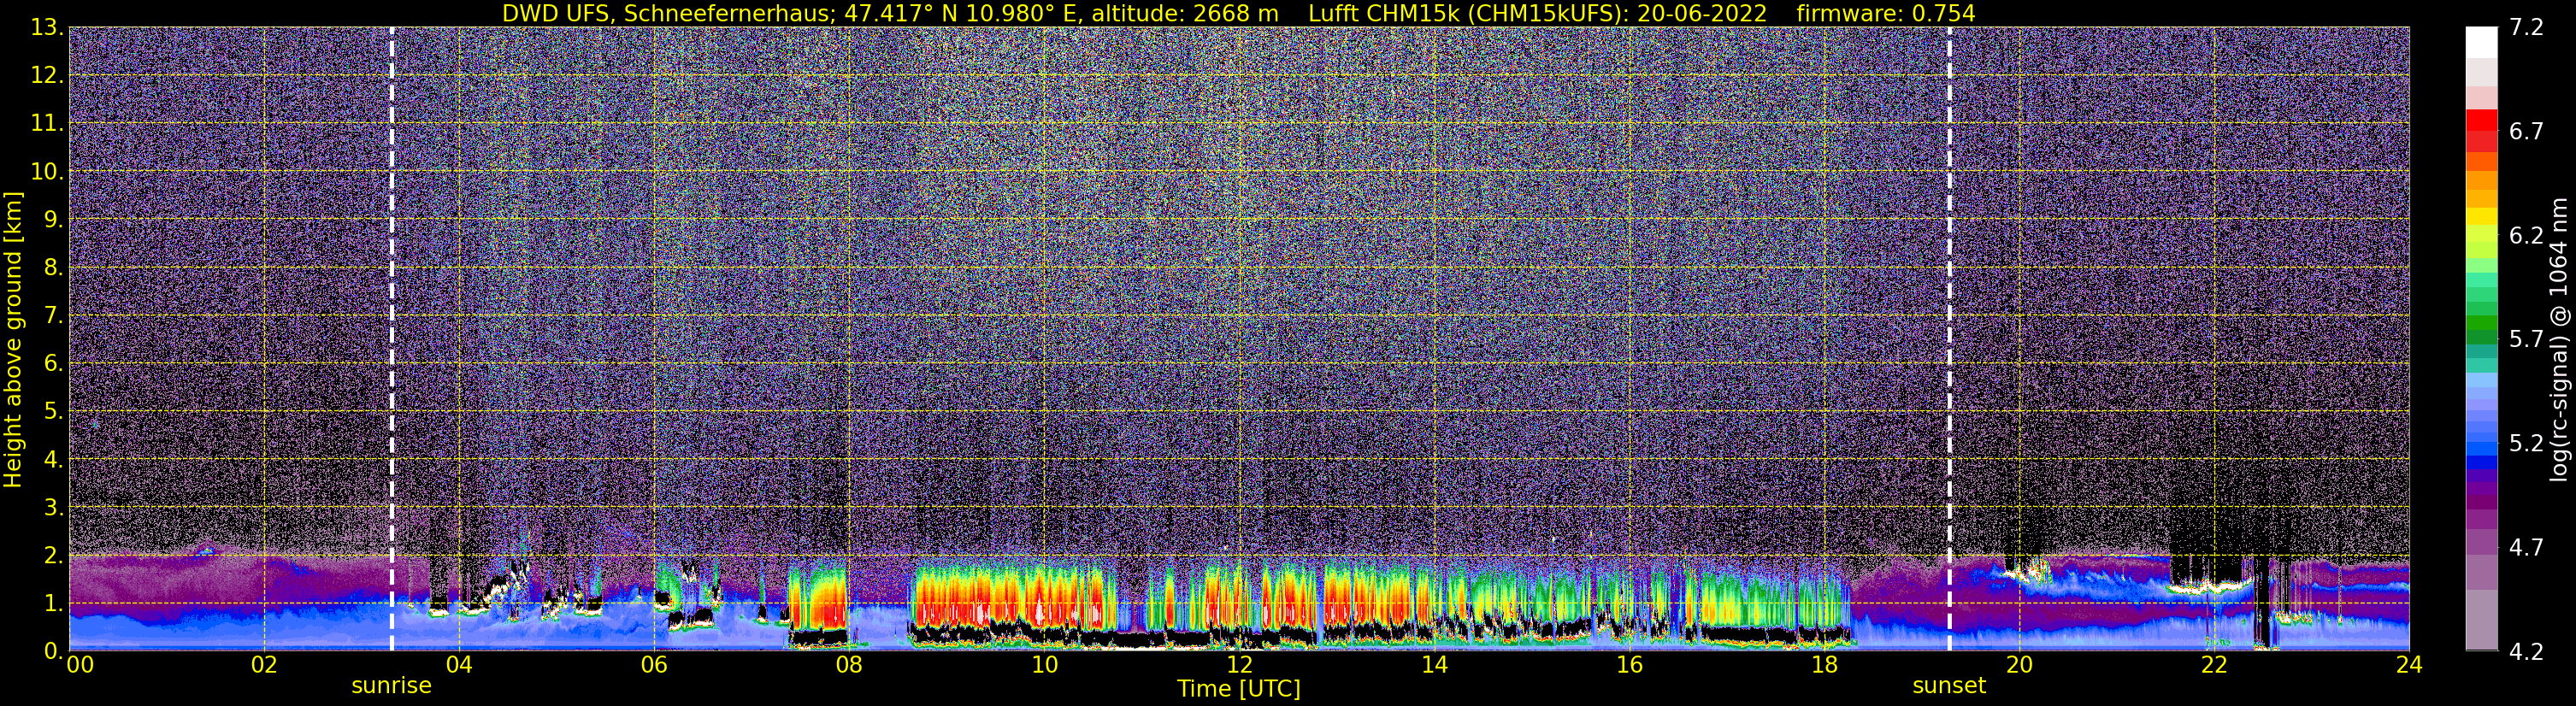
Task: Click the height axis tick label '6.'
Action: click(x=53, y=363)
